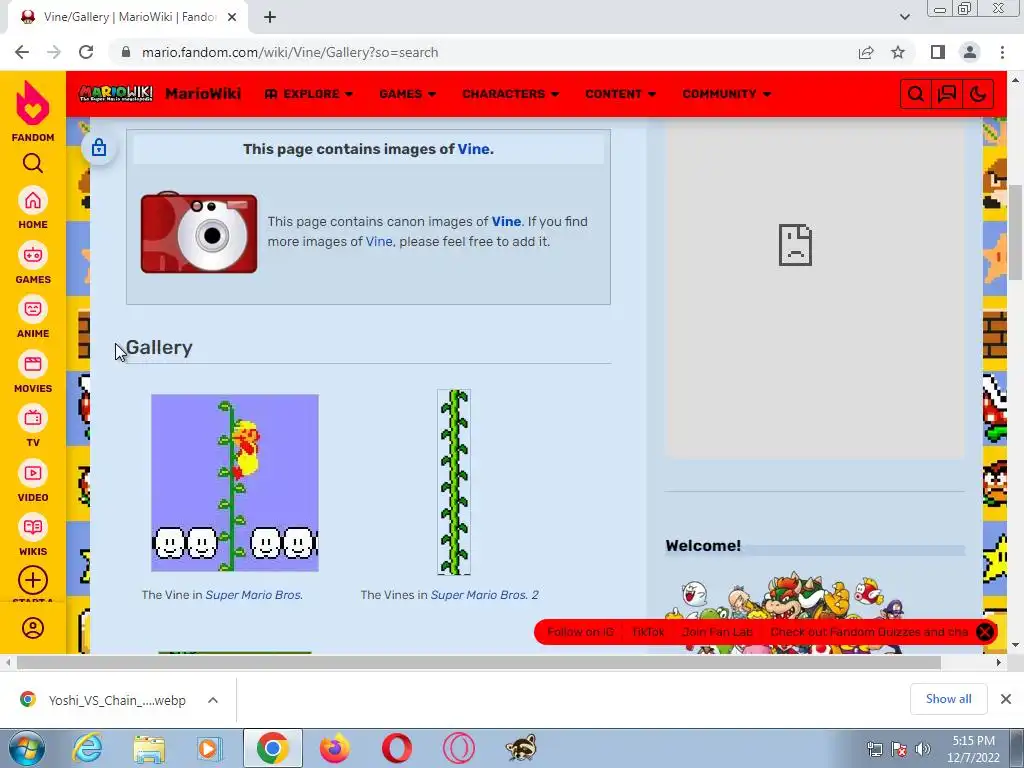
Task: Click MarioWiki title link
Action: 203,94
